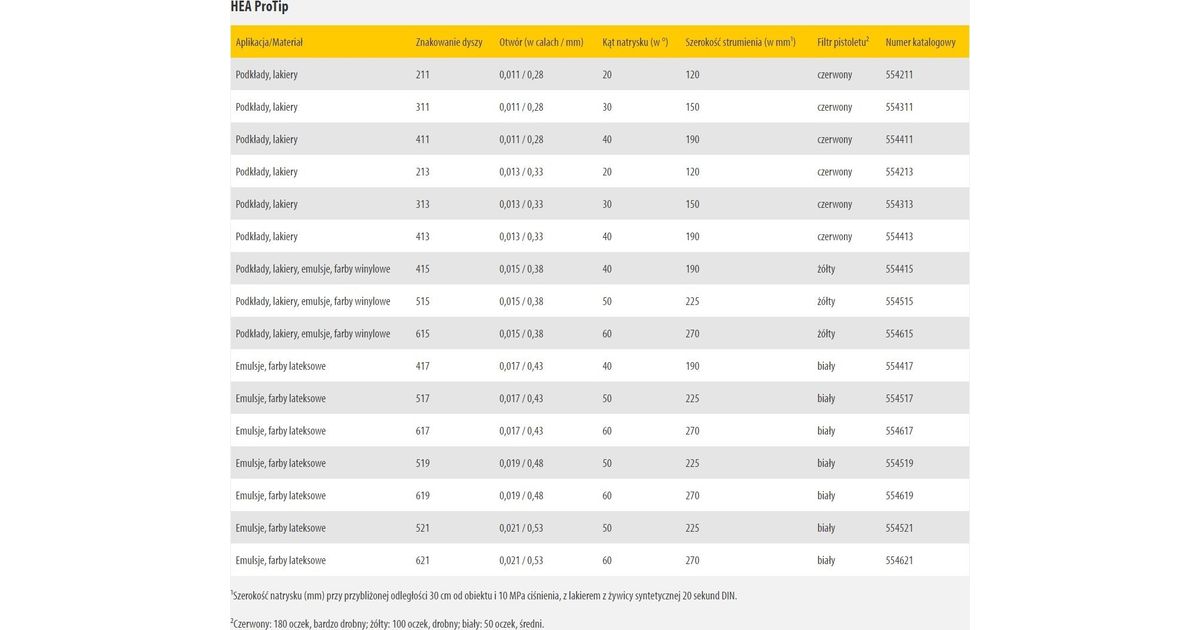Select catalog number 554211
The width and height of the screenshot is (1200, 630).
pyautogui.click(x=899, y=75)
